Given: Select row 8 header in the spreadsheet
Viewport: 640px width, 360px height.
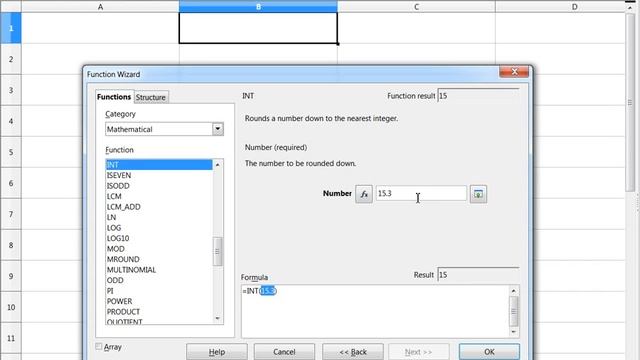Looking at the screenshot, I should [x=11, y=245].
